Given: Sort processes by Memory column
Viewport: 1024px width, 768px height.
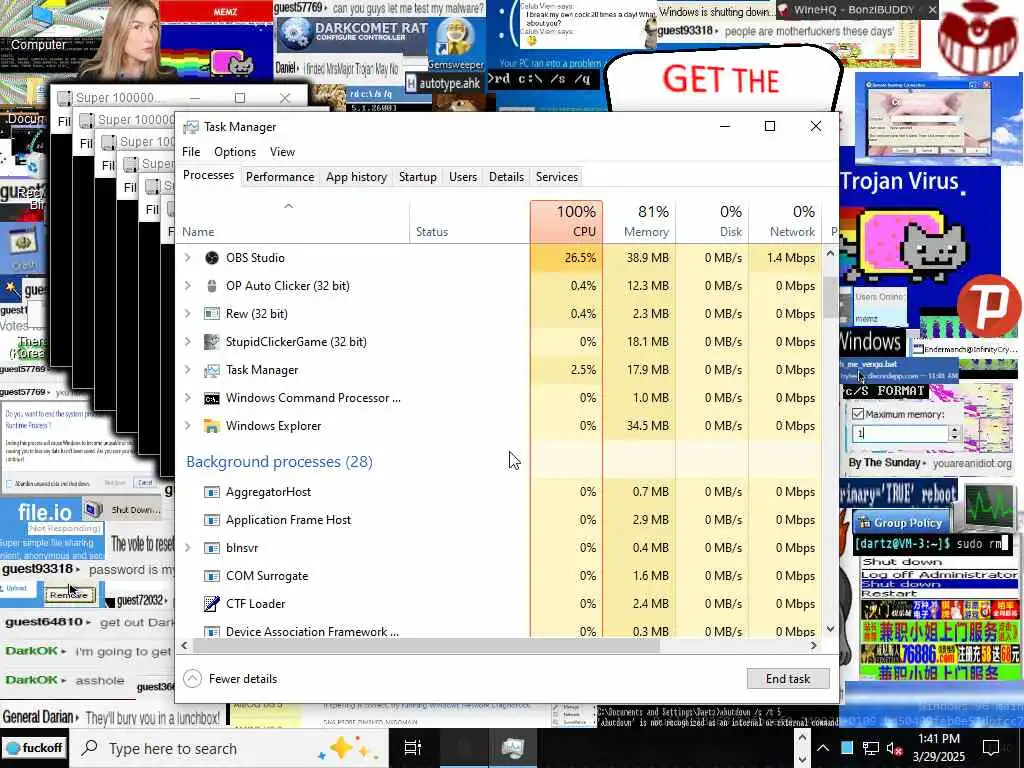Looking at the screenshot, I should coord(639,221).
